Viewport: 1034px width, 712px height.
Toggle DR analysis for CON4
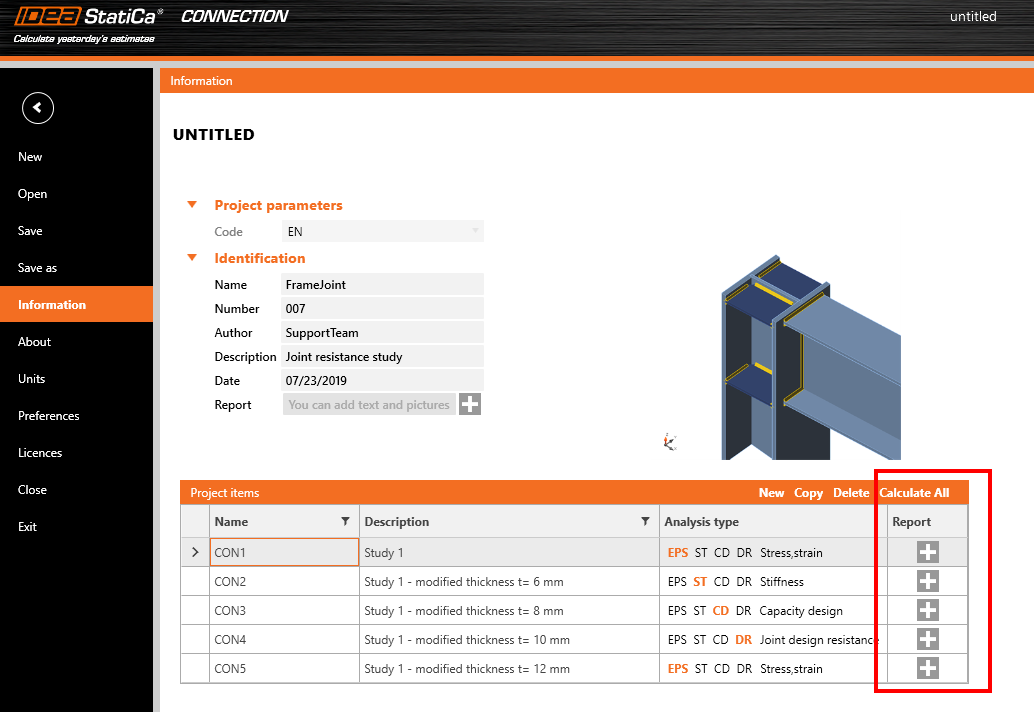point(744,639)
